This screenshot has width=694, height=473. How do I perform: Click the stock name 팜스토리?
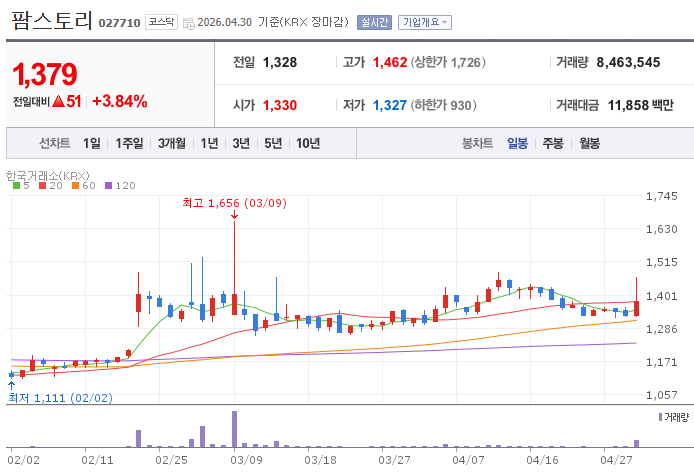[52, 20]
